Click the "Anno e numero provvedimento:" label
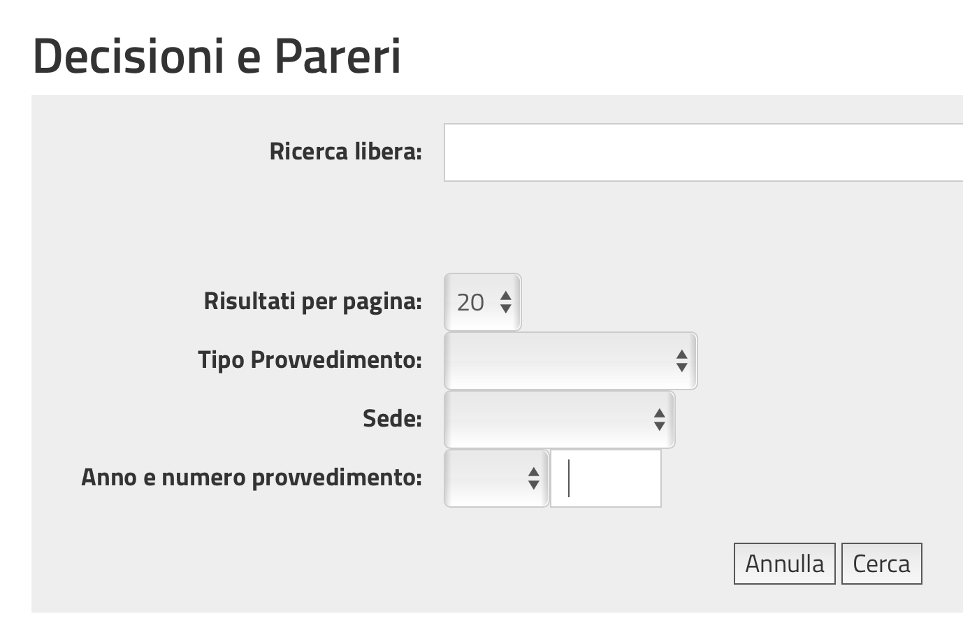 [251, 477]
